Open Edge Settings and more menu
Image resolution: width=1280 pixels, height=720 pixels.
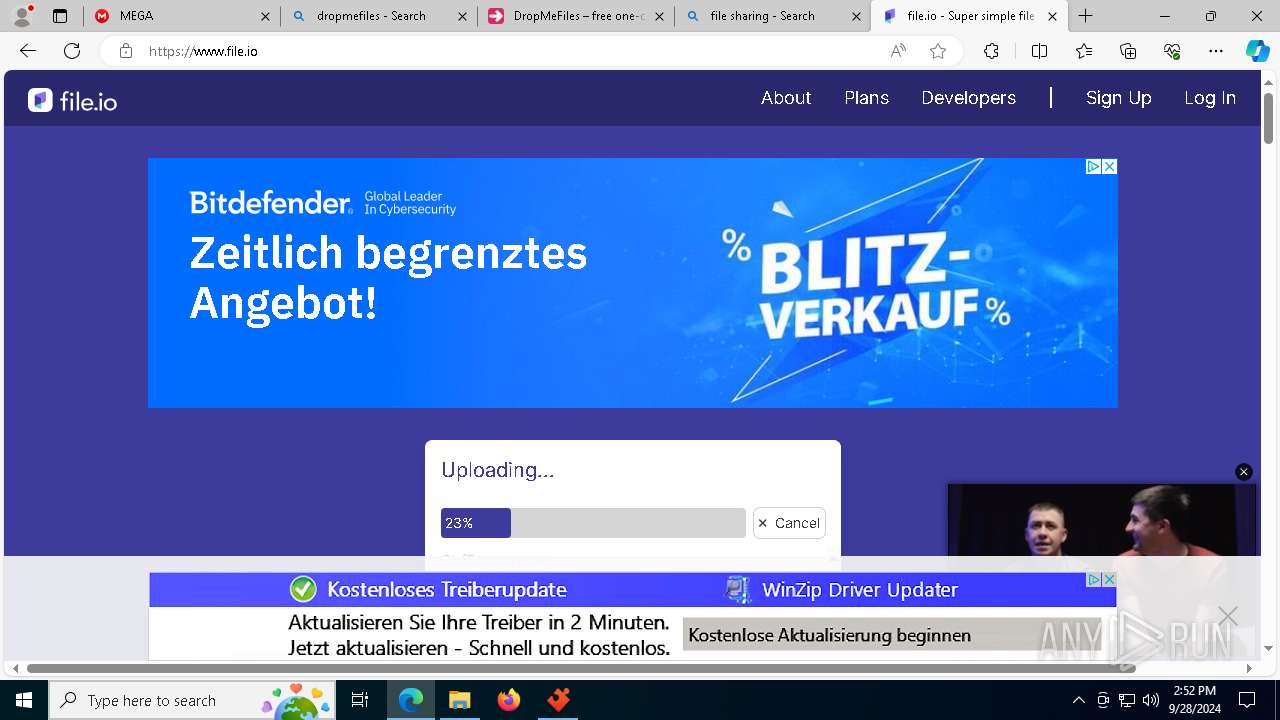click(x=1216, y=51)
